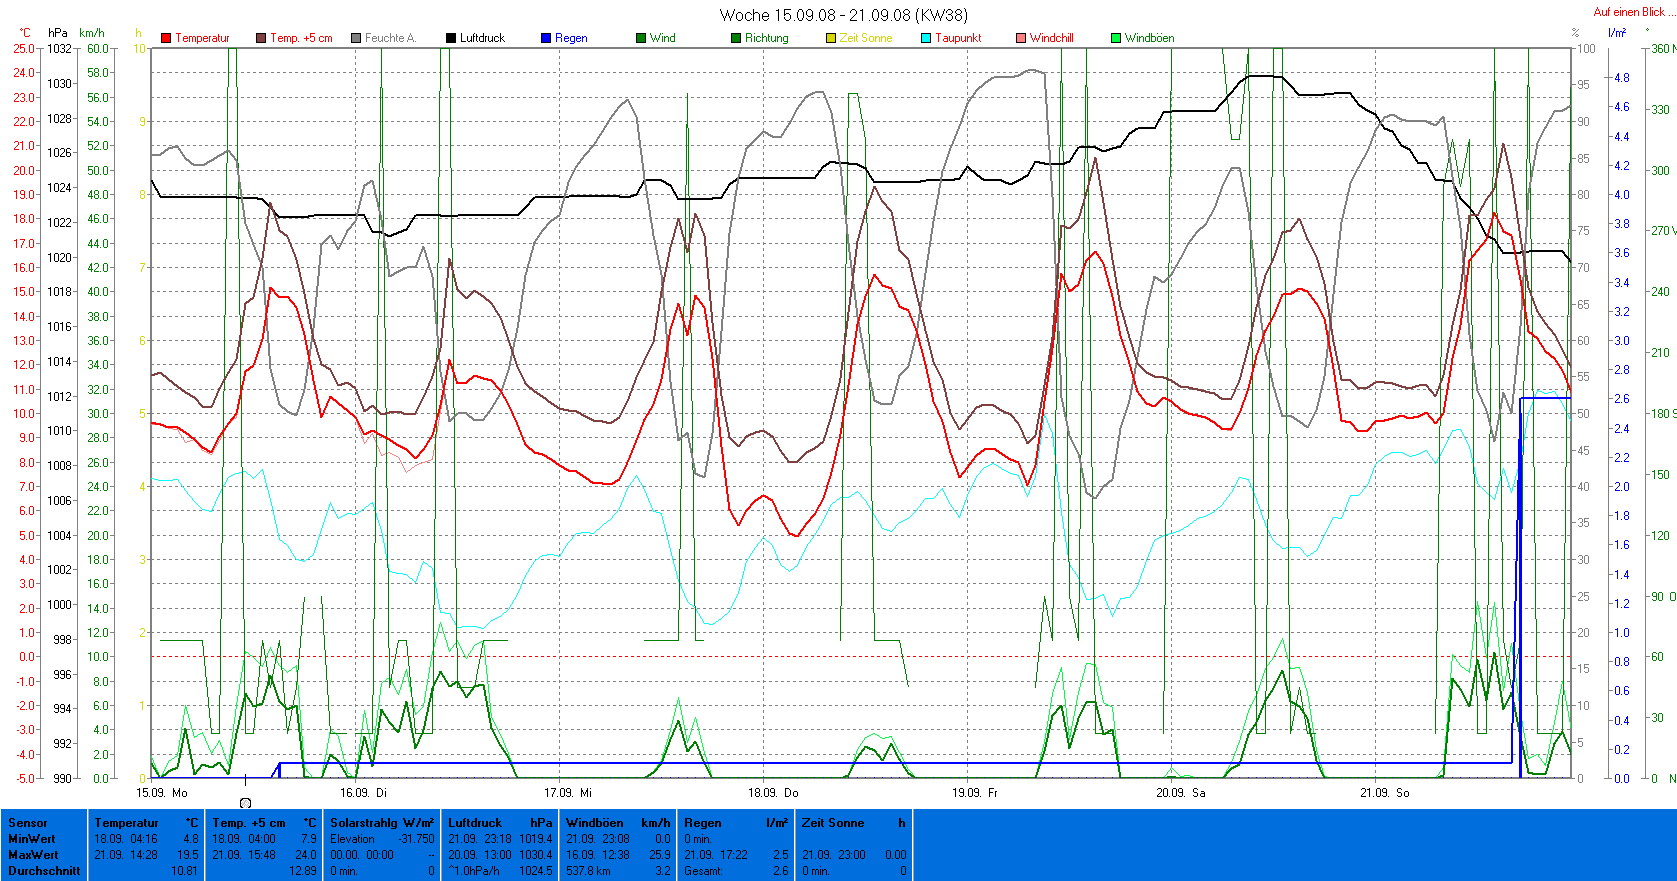Click the bright green Windböen legend square
1677x881 pixels.
1116,38
